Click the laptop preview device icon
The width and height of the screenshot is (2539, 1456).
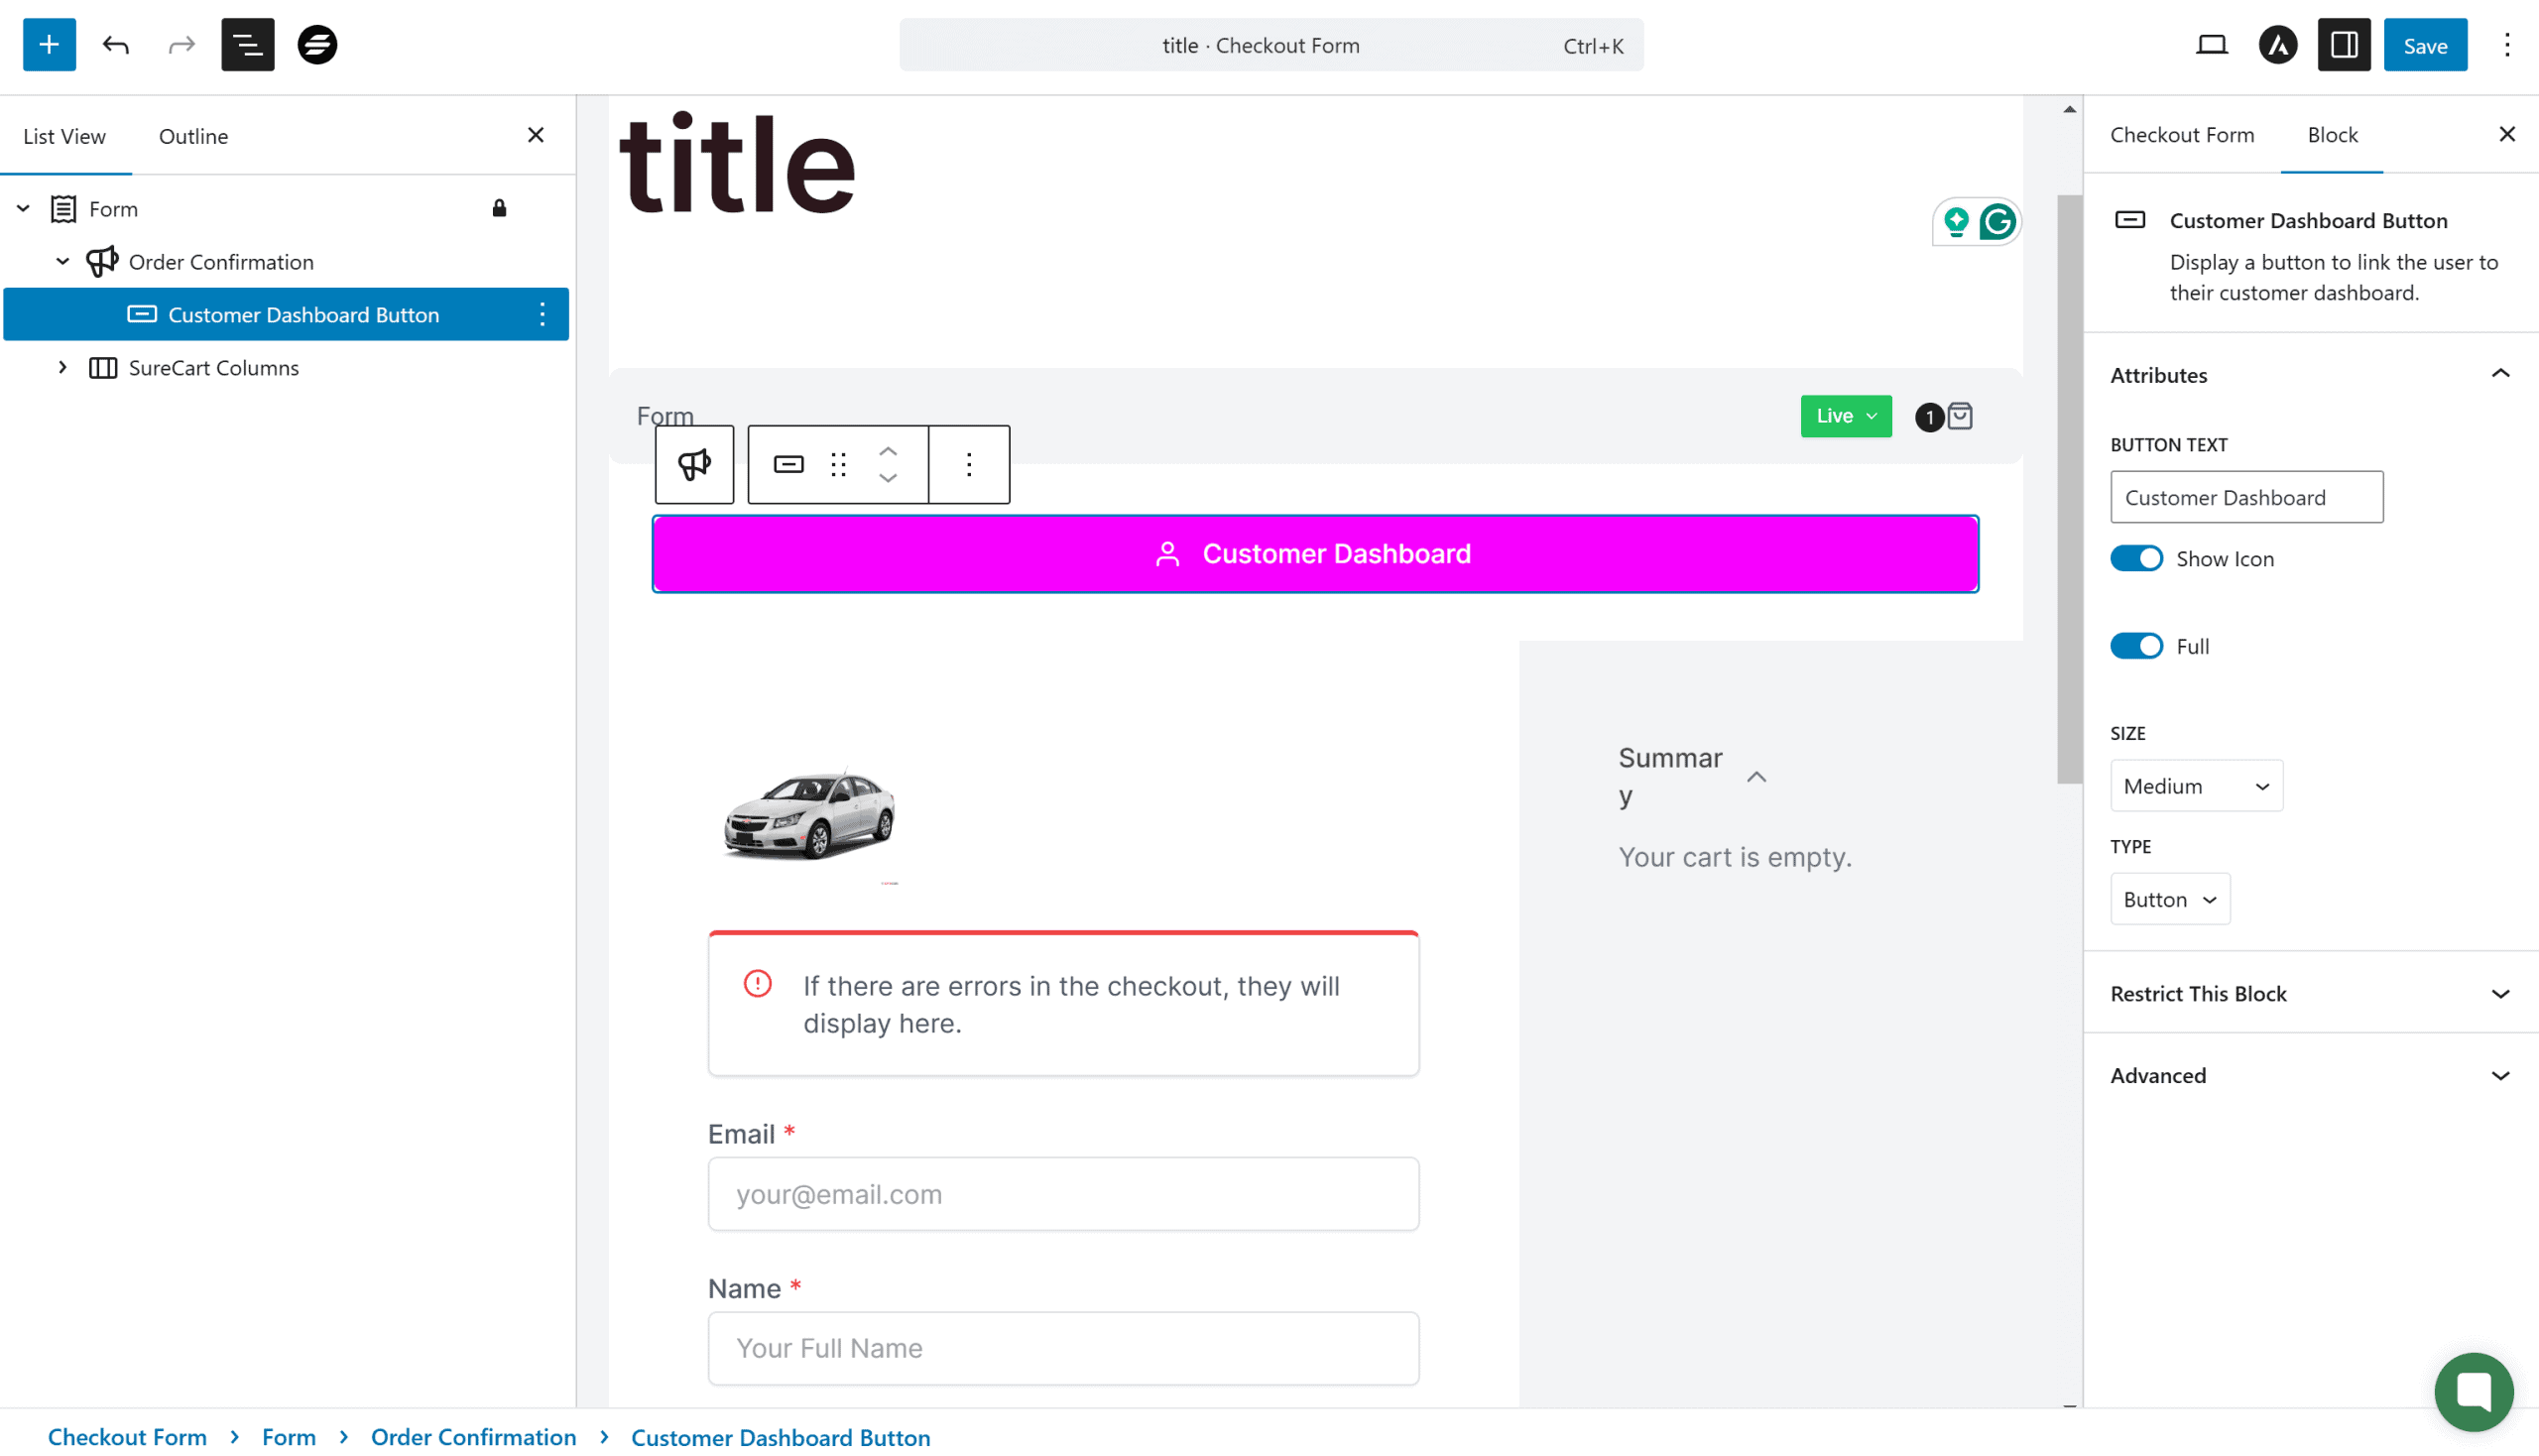click(2211, 45)
